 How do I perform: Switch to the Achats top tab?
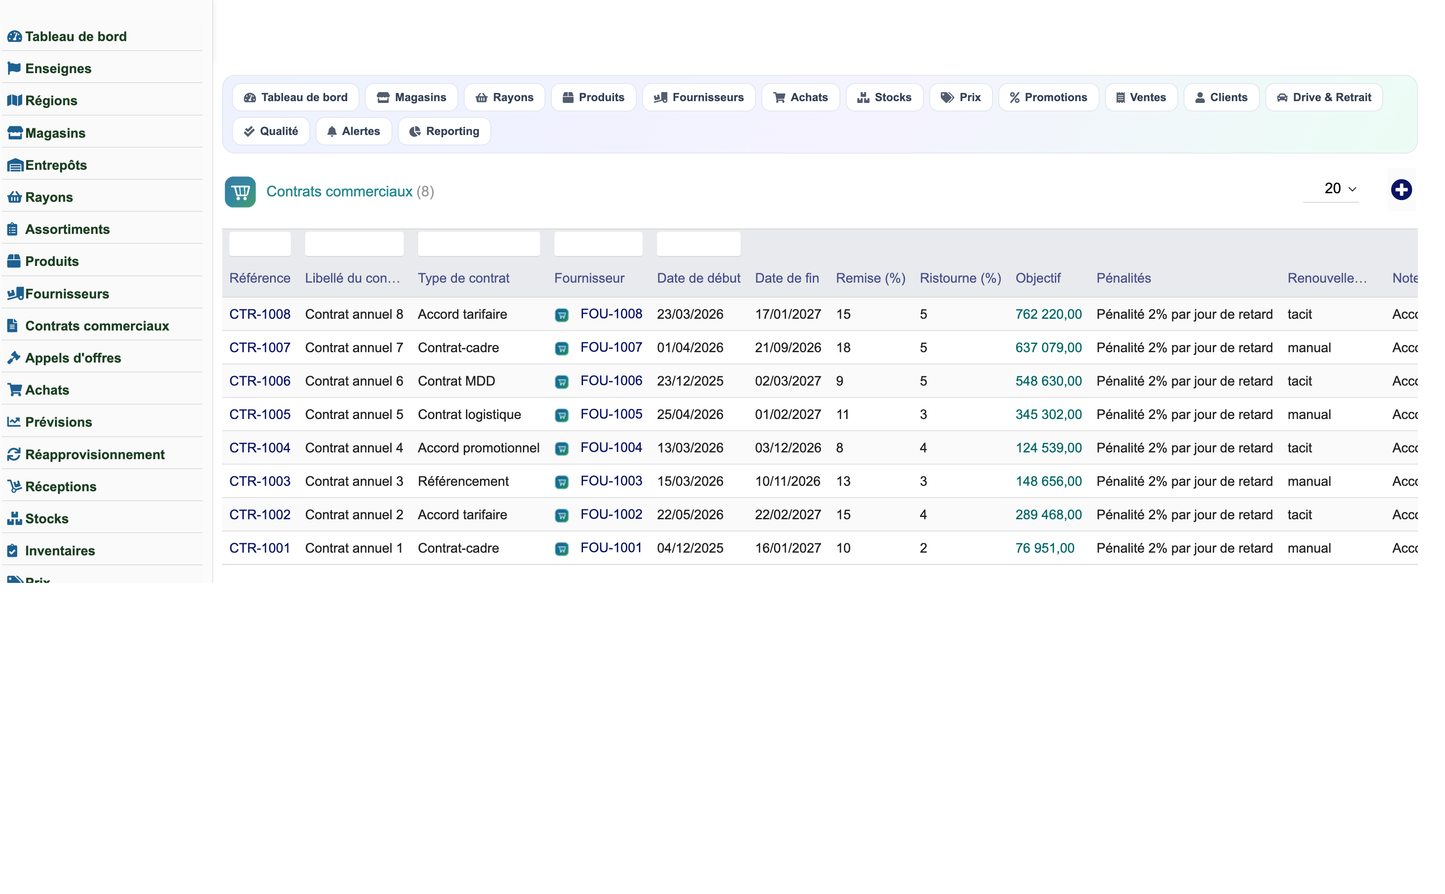point(801,97)
